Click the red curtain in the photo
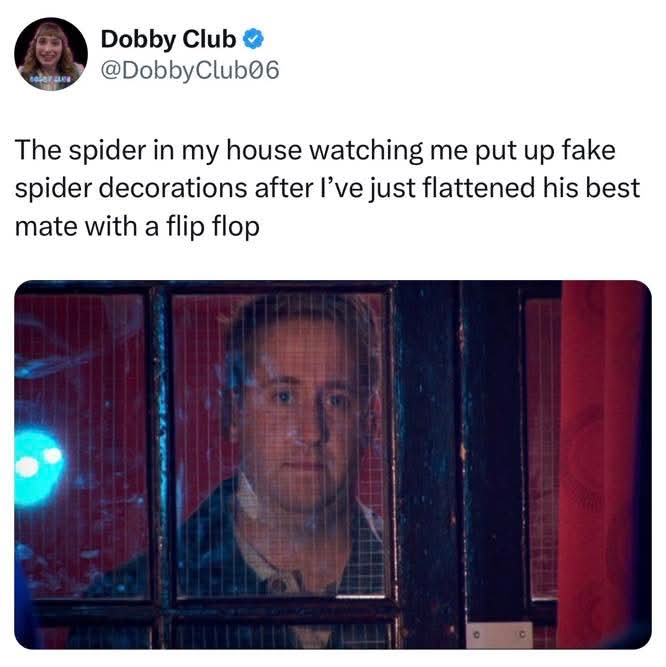 (604, 464)
